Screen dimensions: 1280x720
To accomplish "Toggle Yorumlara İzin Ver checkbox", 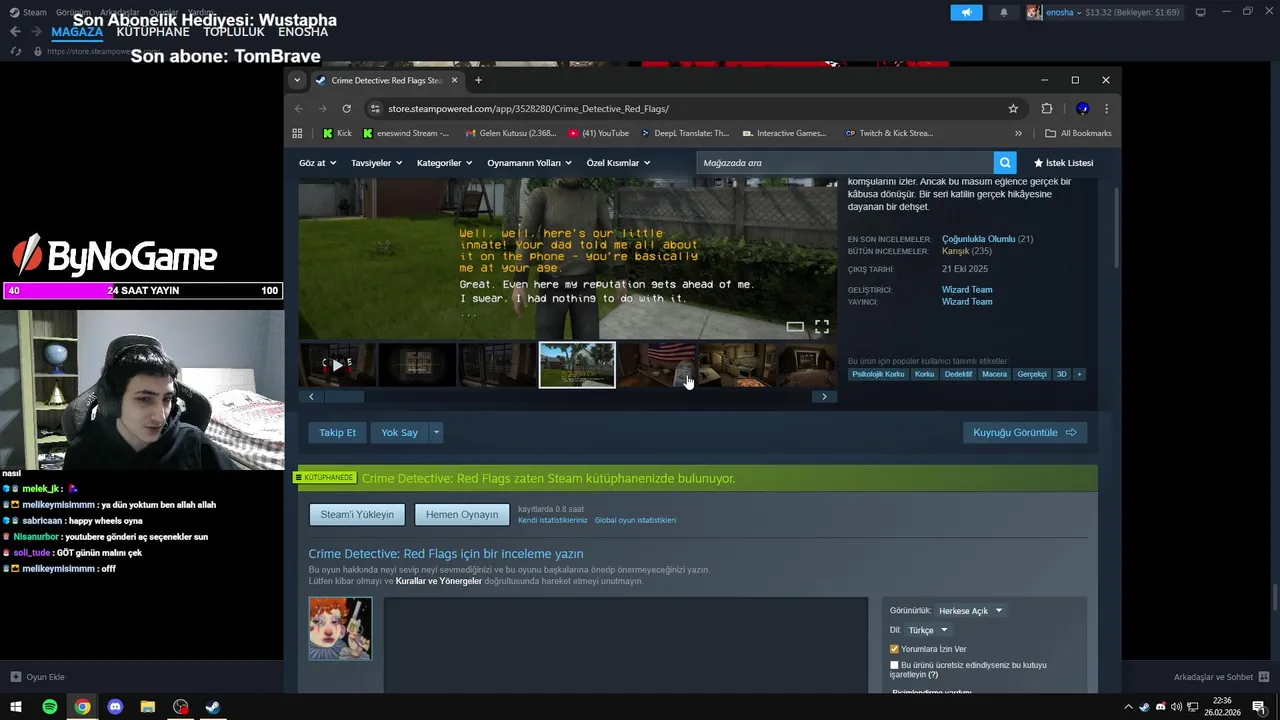I will point(894,649).
